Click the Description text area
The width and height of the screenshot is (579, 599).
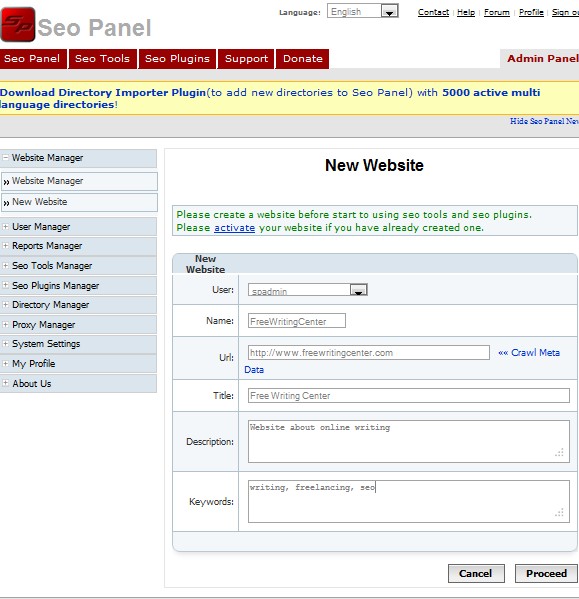409,441
